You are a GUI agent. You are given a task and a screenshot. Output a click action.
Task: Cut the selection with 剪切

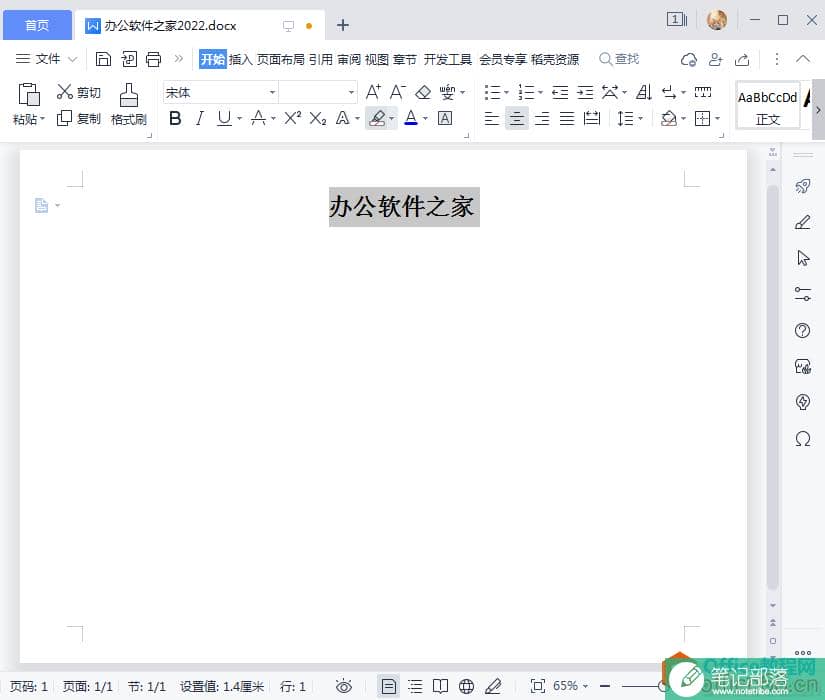tap(79, 92)
